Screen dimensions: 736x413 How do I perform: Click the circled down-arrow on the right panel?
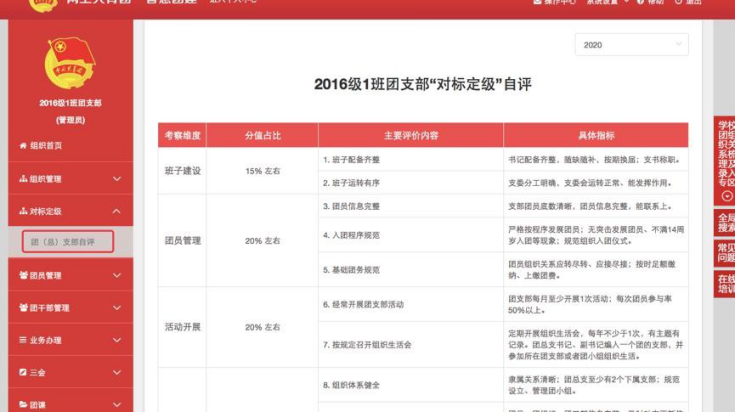(727, 196)
